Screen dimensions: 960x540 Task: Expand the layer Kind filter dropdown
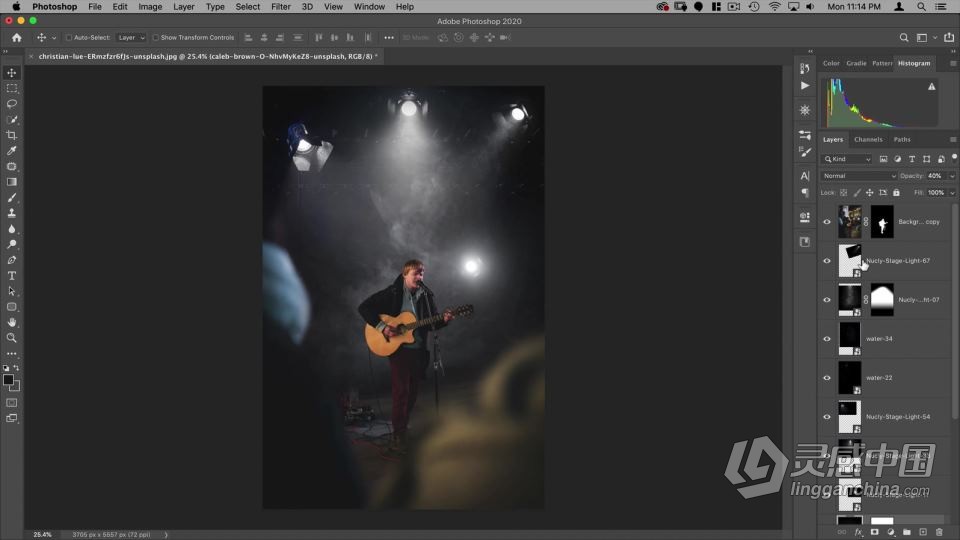[847, 159]
